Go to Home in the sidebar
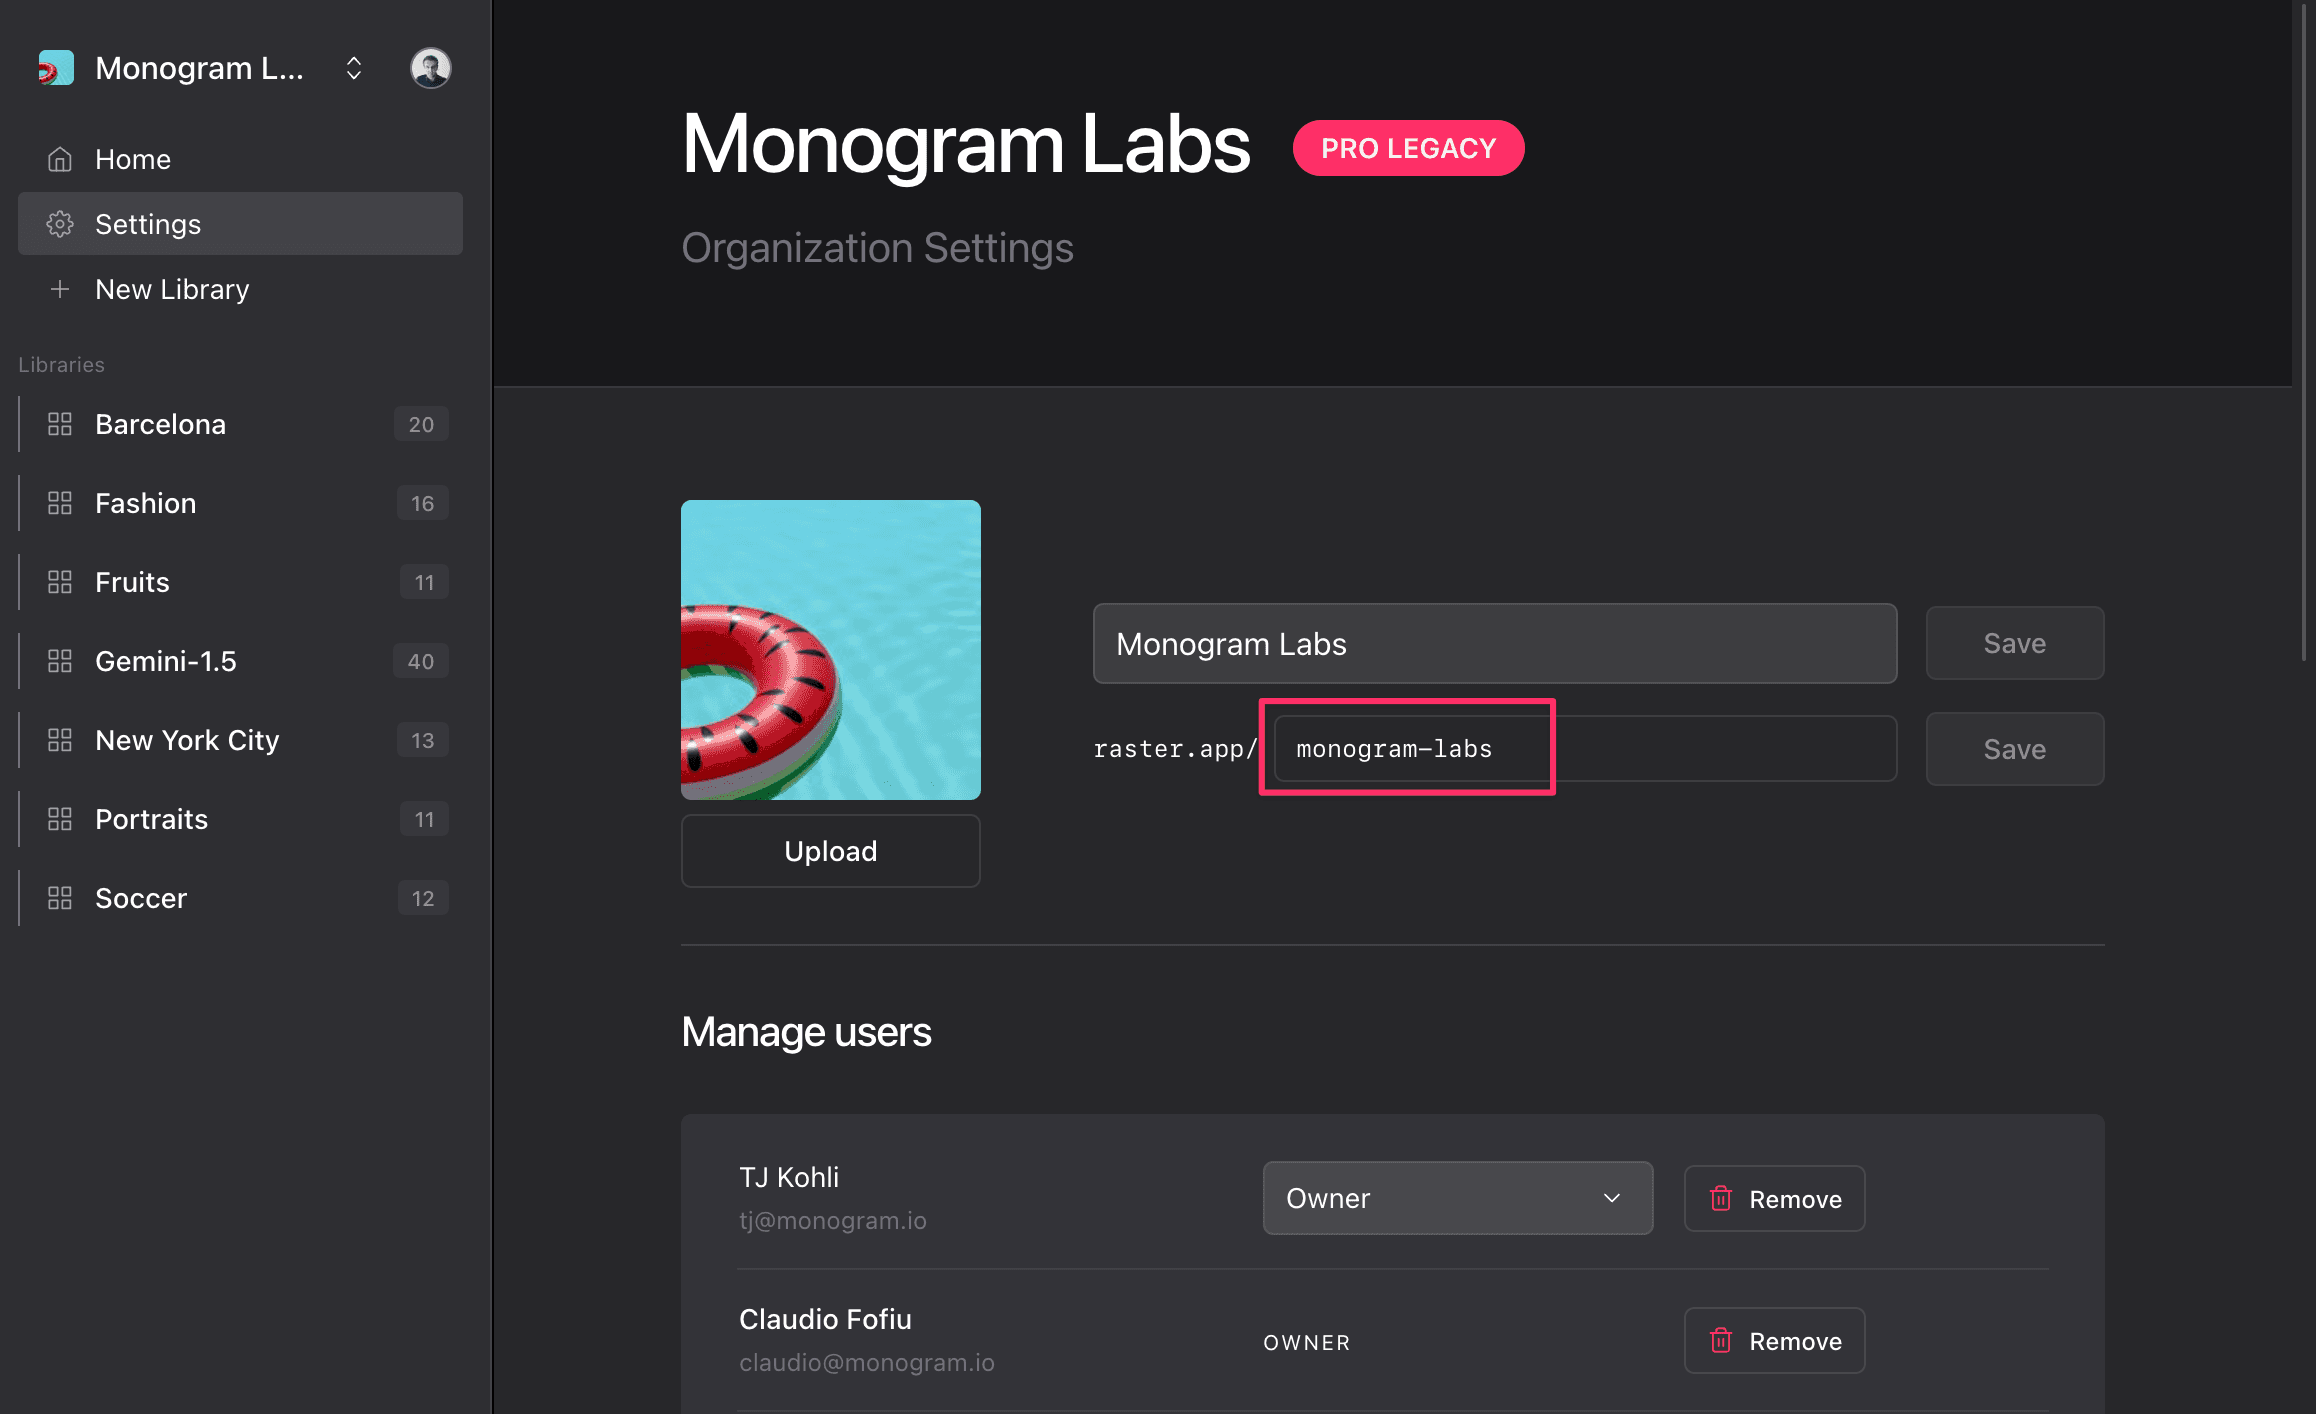2316x1414 pixels. [240, 159]
